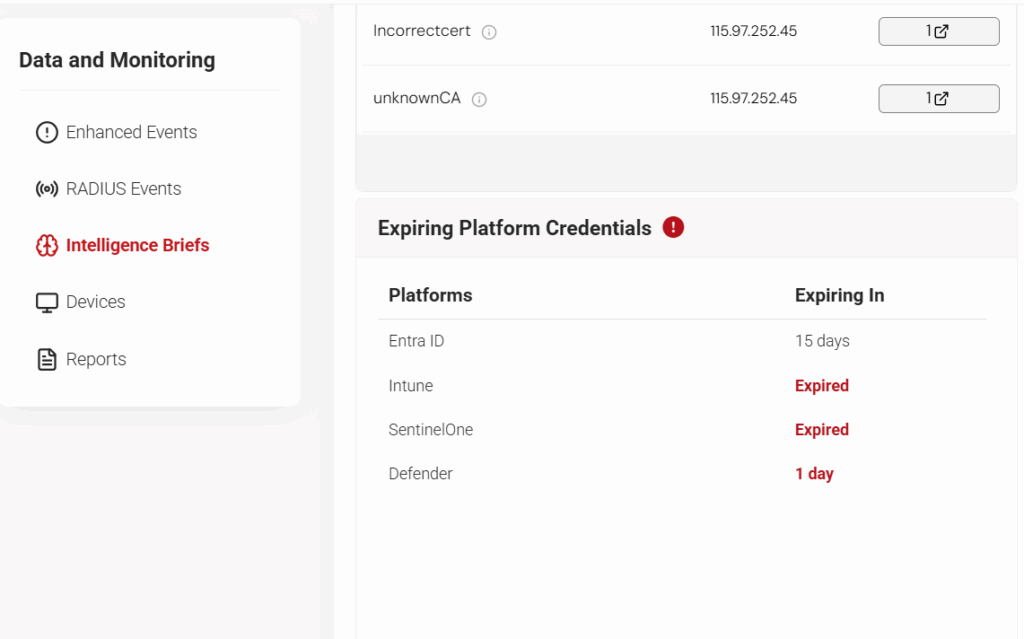The image size is (1024, 639).
Task: Click the RADIUS Events broadcast icon
Action: click(x=47, y=189)
